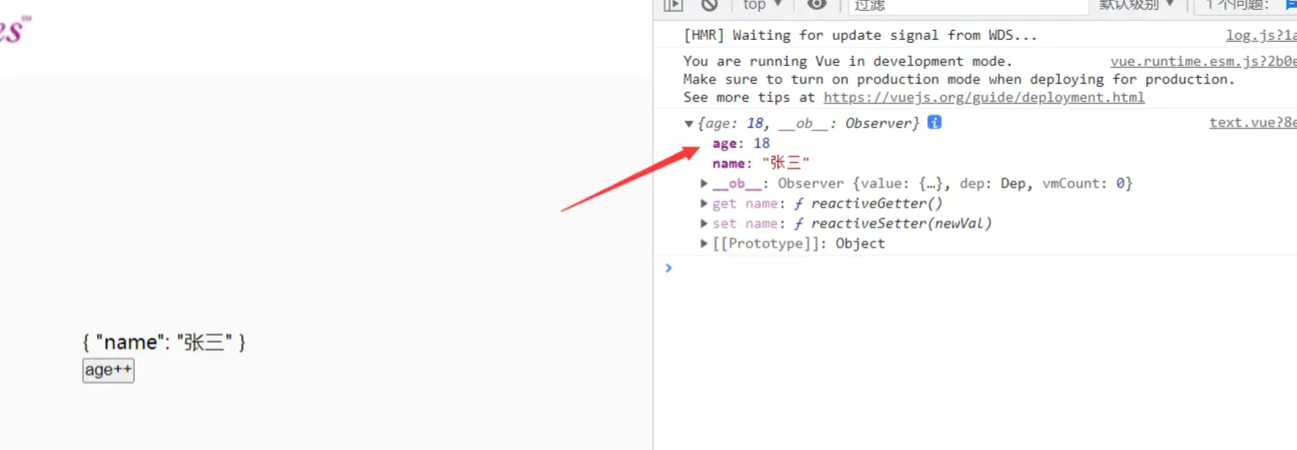Screen dimensions: 1297x450
Task: Select the age: 18 property row
Action: coord(741,143)
